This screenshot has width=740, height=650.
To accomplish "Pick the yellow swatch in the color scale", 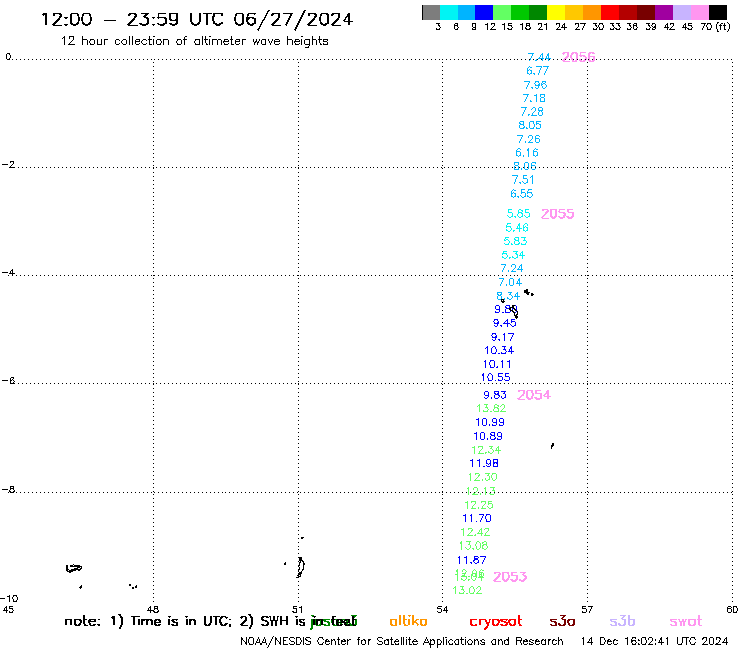I will (556, 12).
